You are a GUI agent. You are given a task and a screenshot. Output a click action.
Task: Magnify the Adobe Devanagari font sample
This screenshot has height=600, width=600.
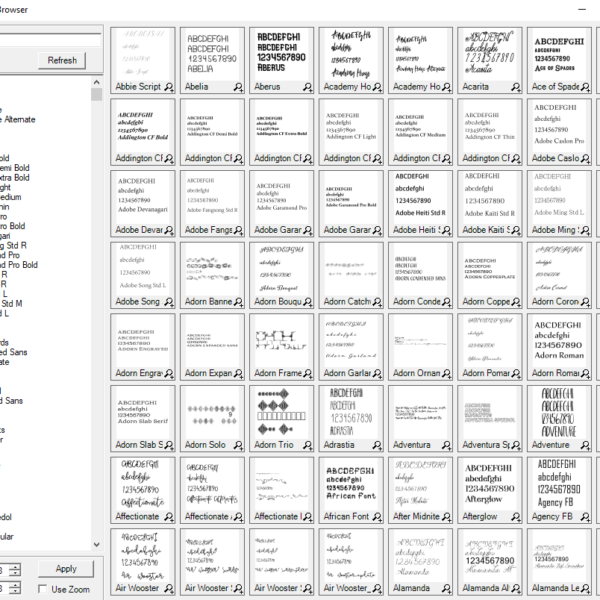[169, 230]
